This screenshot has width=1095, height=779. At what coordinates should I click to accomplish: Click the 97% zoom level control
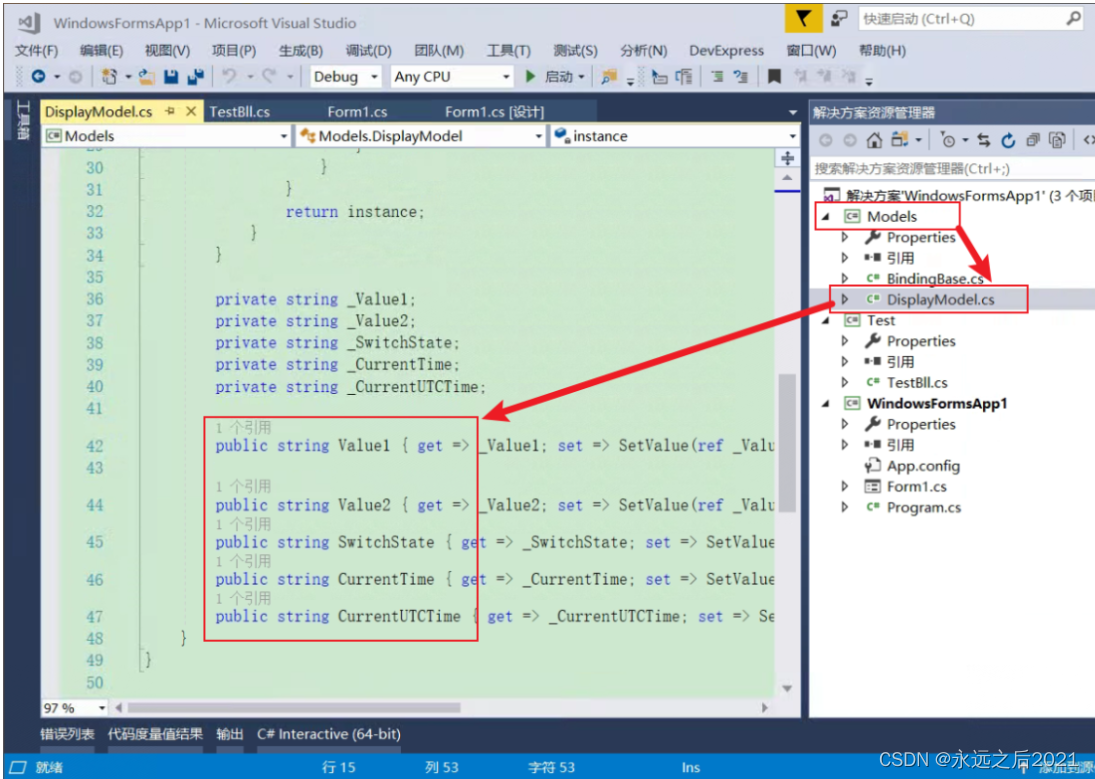(62, 707)
